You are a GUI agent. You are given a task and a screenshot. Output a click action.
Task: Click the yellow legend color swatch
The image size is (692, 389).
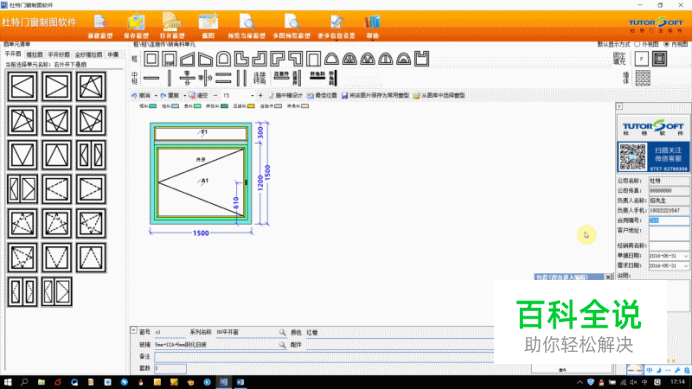[x=251, y=106]
